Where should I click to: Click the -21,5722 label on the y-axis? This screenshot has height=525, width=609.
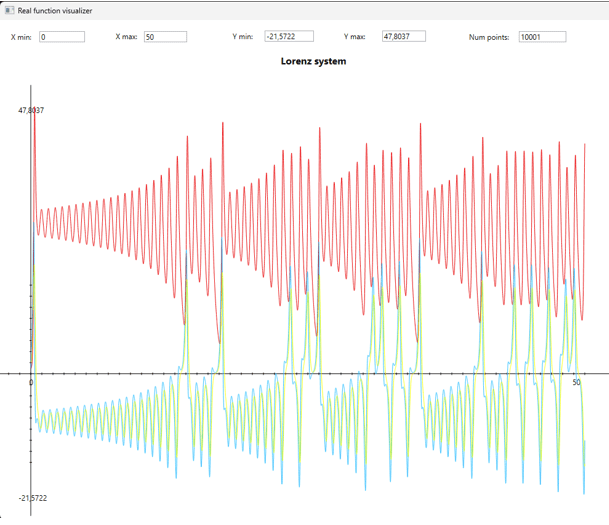pyautogui.click(x=33, y=498)
